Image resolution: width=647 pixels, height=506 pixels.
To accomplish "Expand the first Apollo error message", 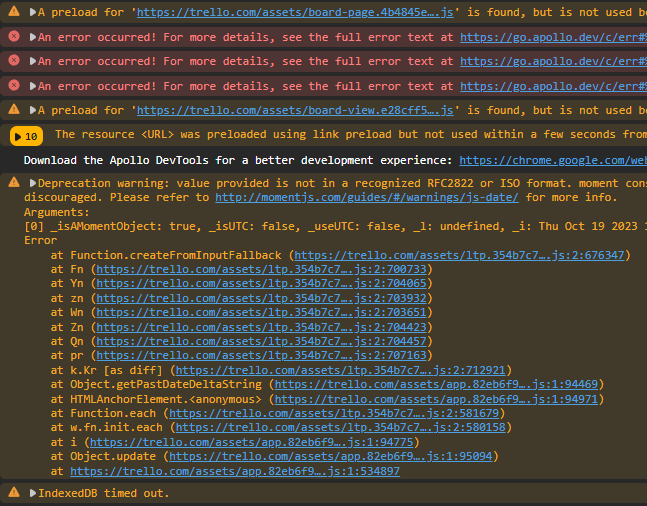I will [33, 37].
